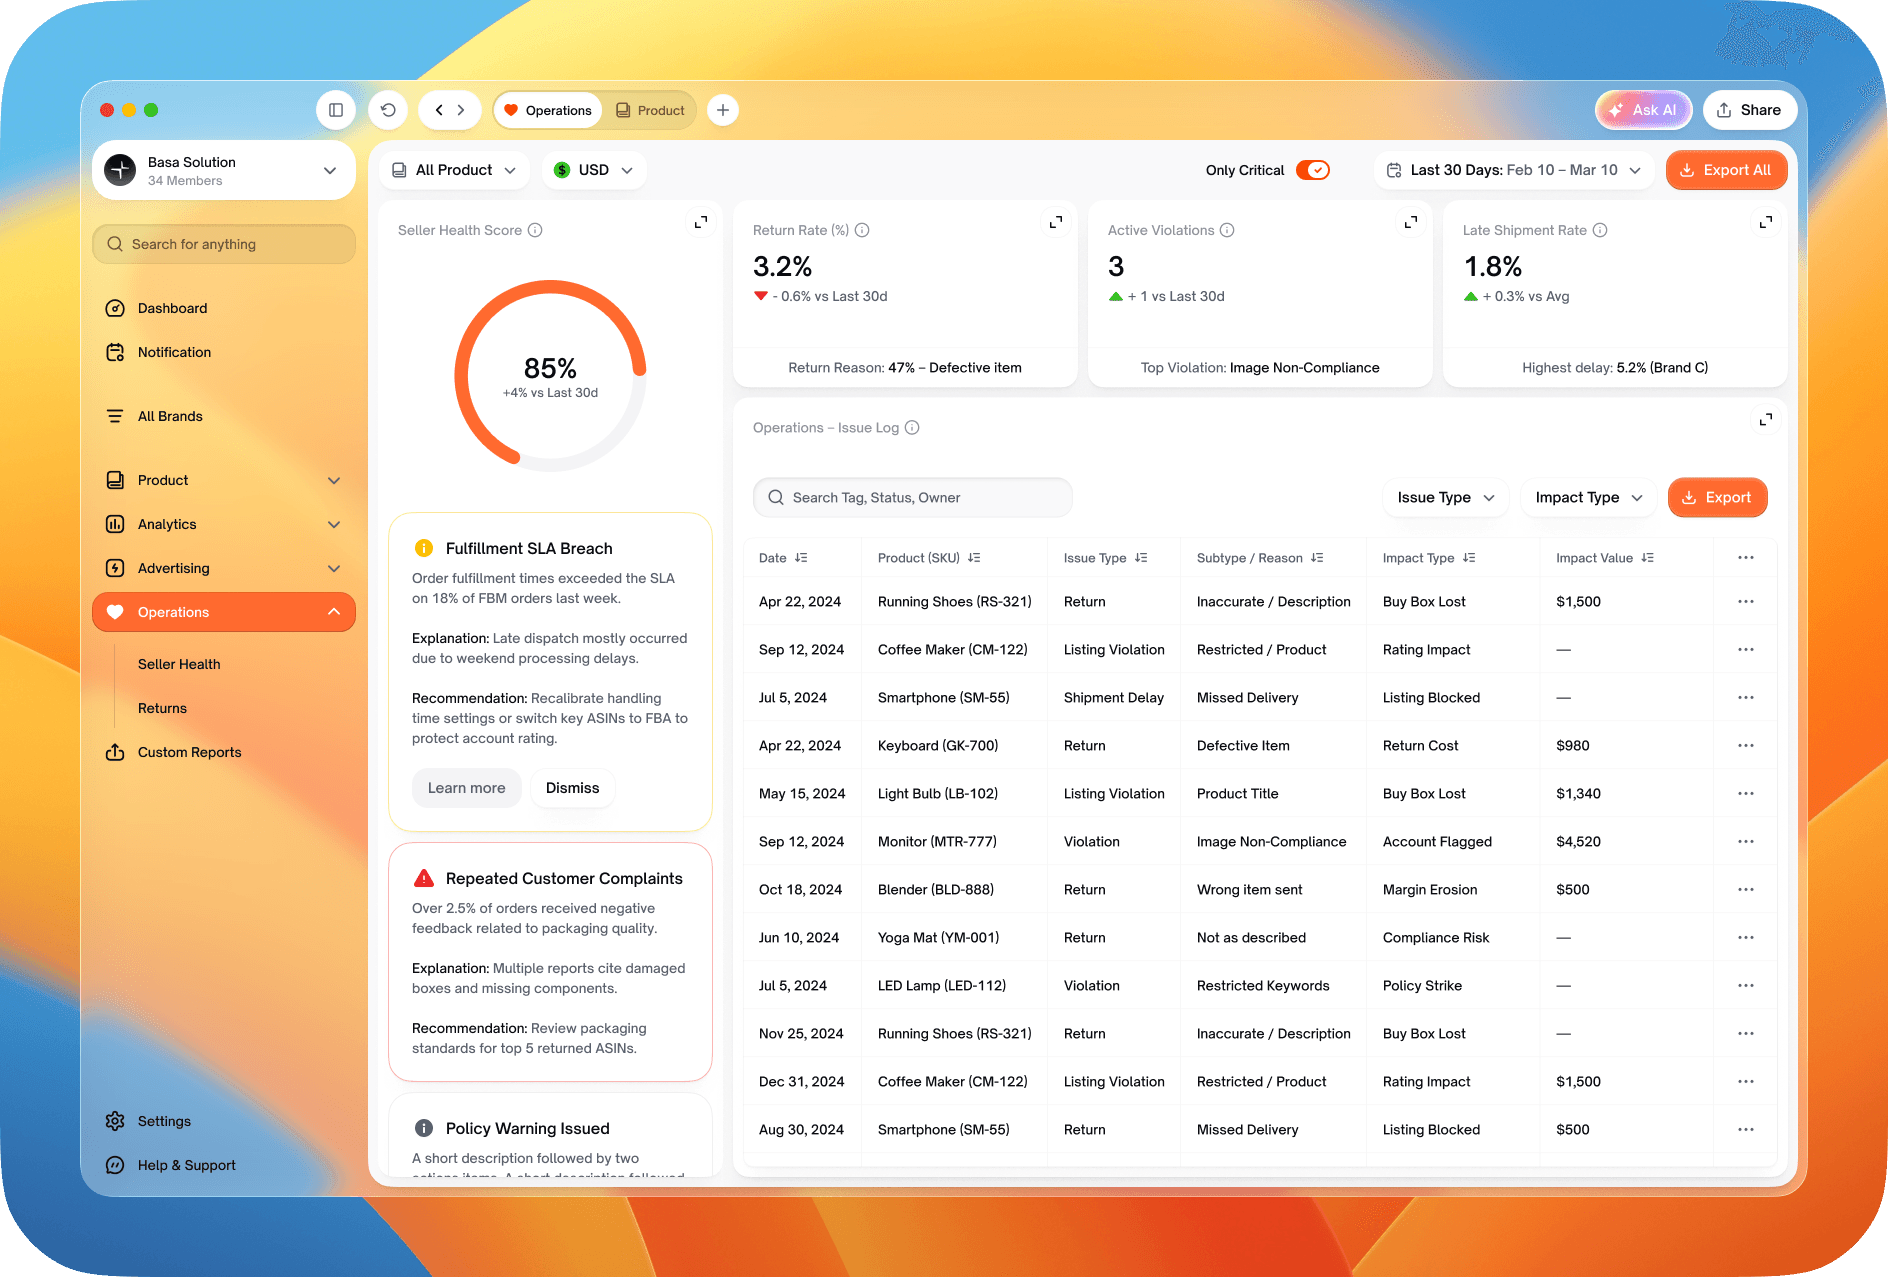The image size is (1888, 1277).
Task: Click the Search Tag, Status, Owner field
Action: coord(912,497)
